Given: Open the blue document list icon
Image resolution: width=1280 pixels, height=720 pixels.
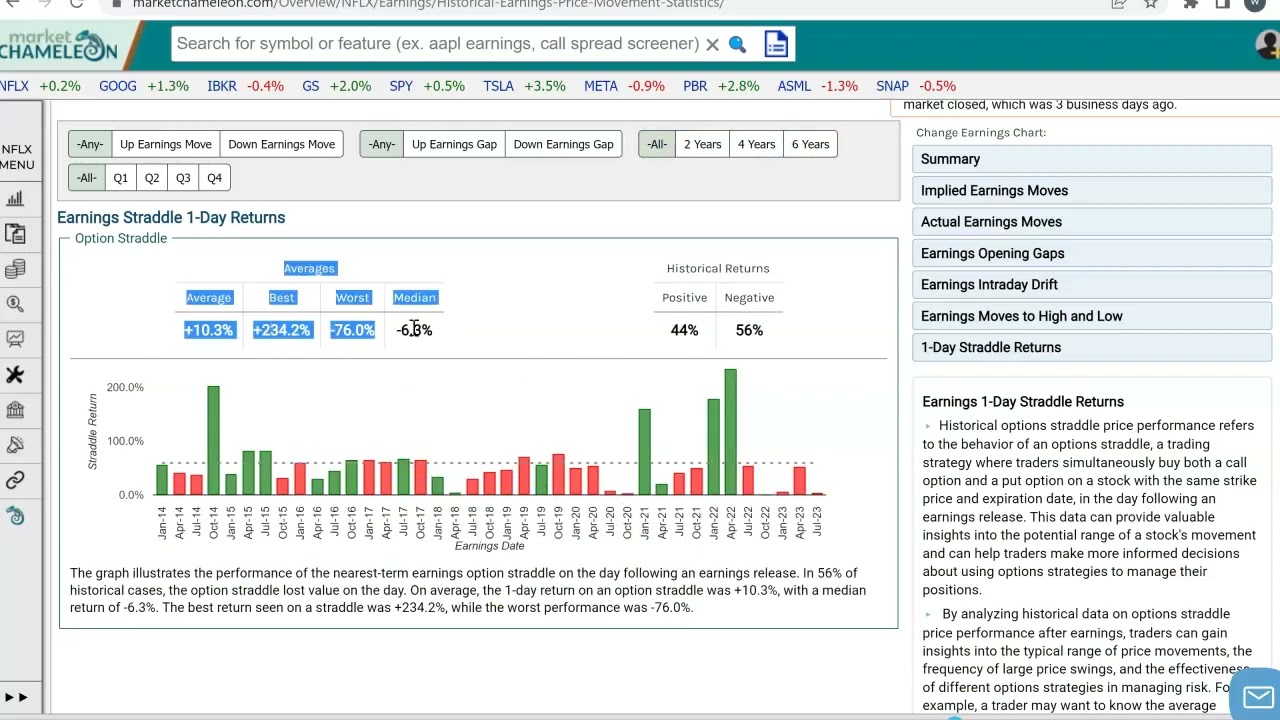Looking at the screenshot, I should tap(776, 44).
